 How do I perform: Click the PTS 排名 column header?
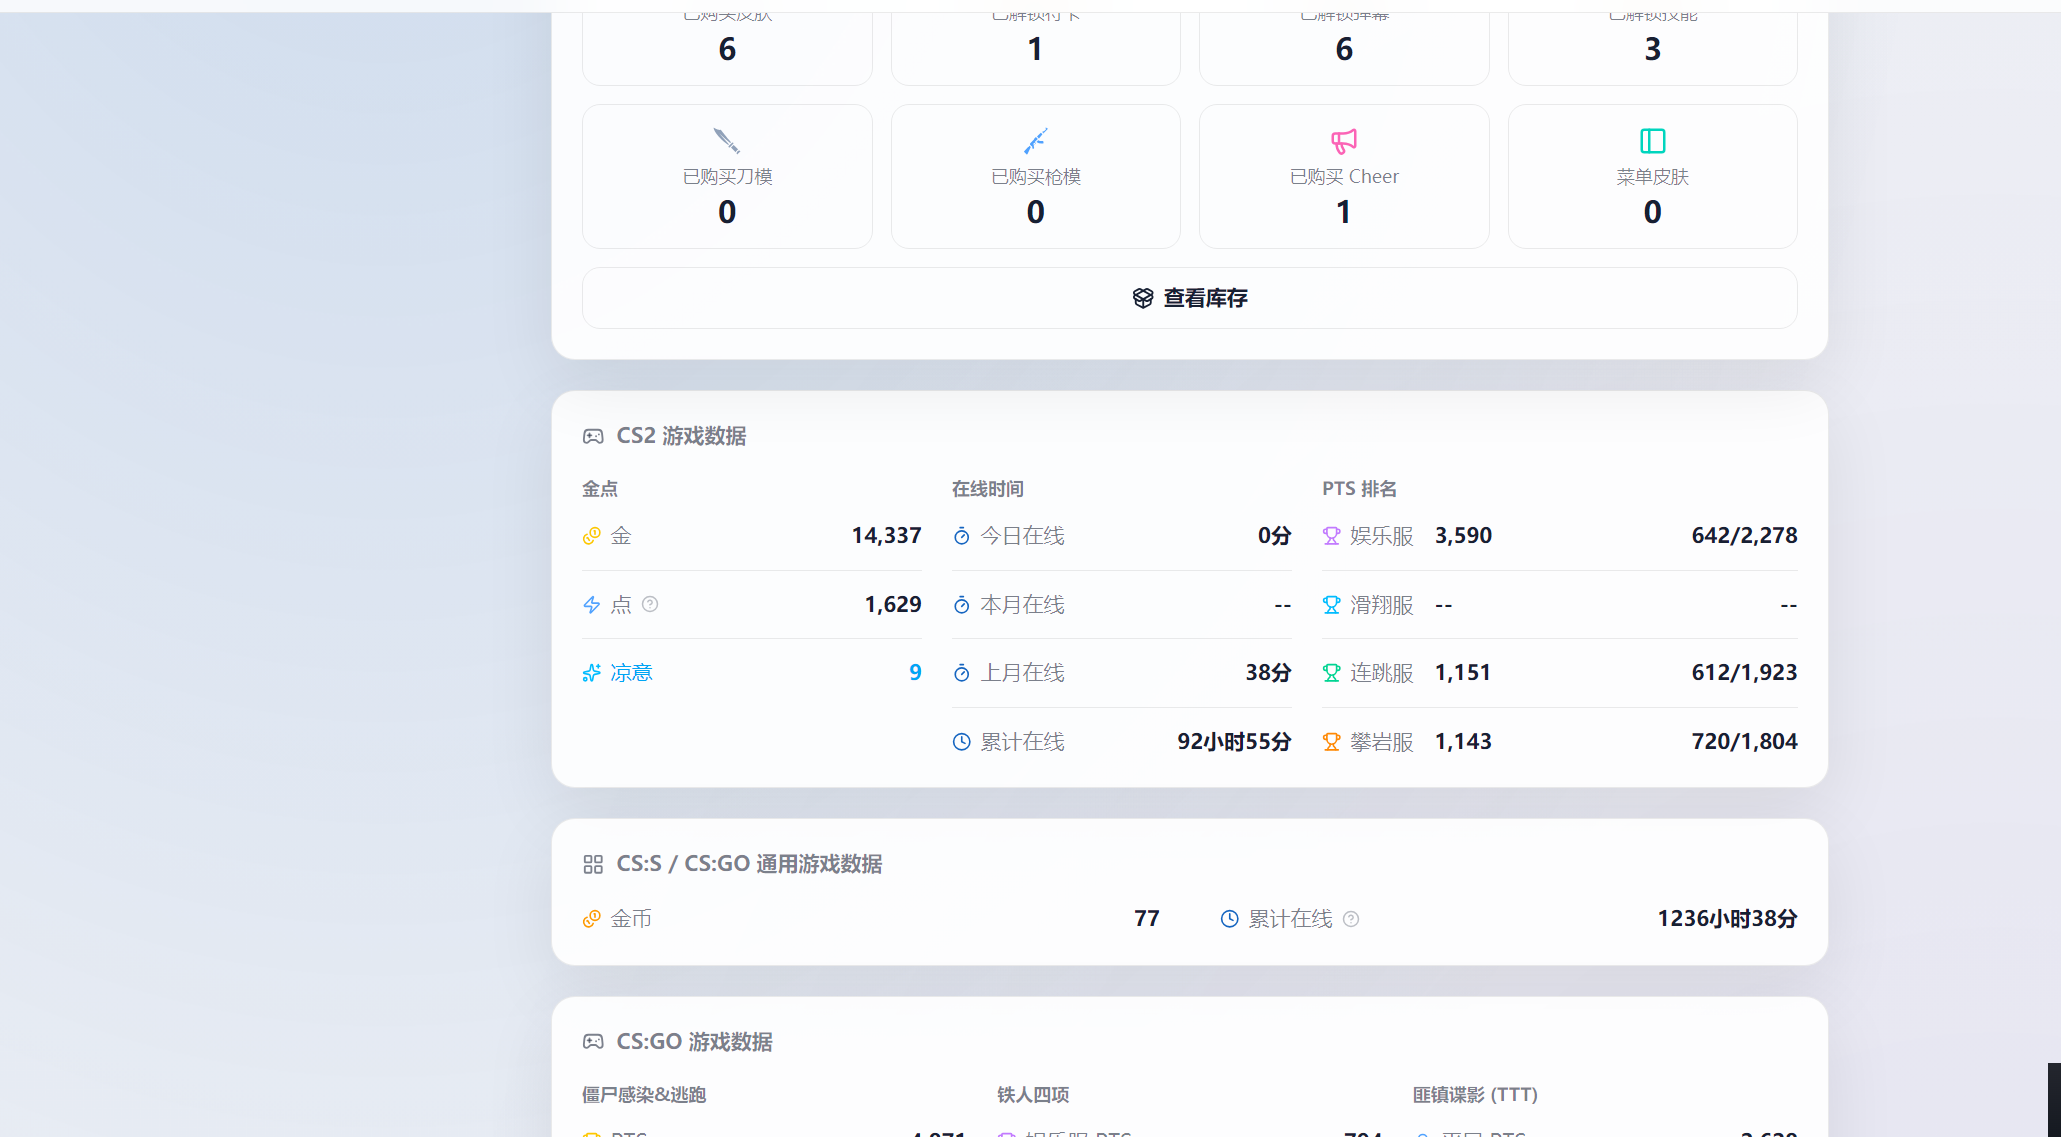click(x=1359, y=489)
